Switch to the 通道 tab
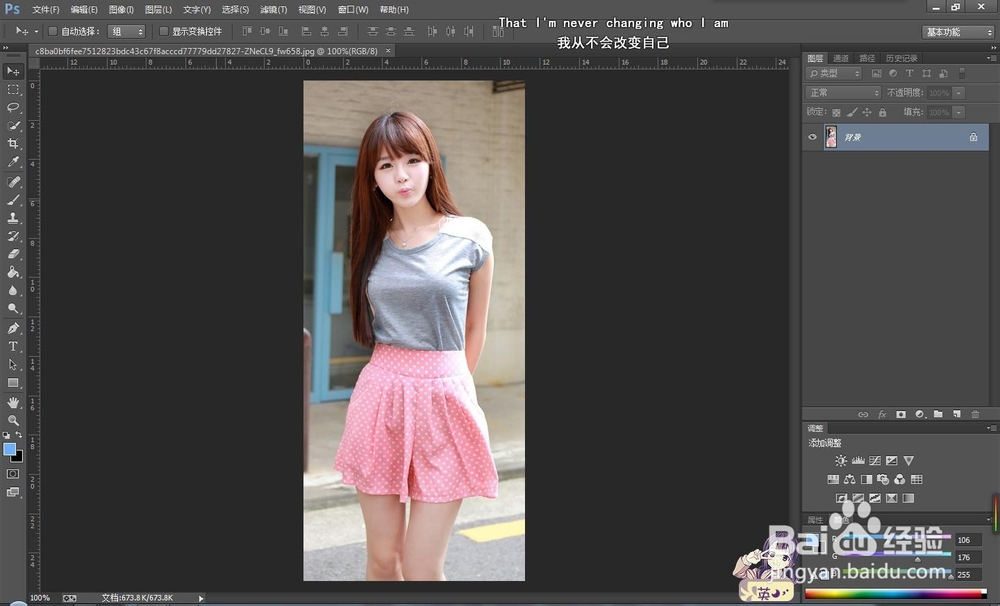Viewport: 1000px width, 606px height. coord(841,58)
